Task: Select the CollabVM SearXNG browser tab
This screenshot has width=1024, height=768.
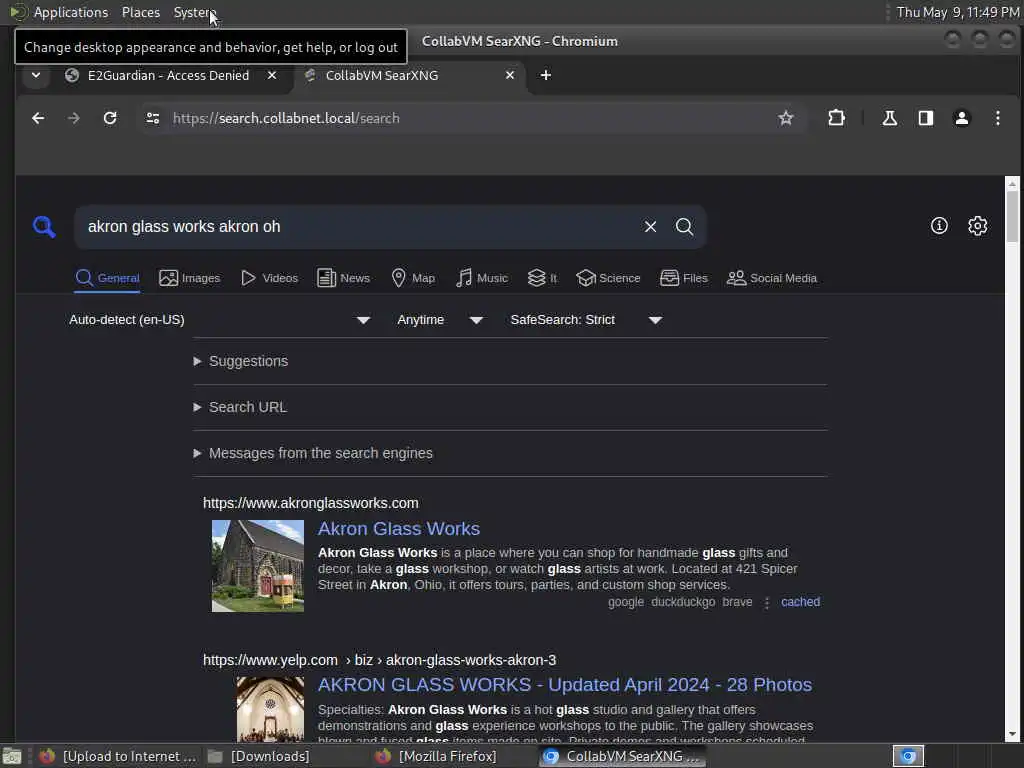Action: point(410,75)
